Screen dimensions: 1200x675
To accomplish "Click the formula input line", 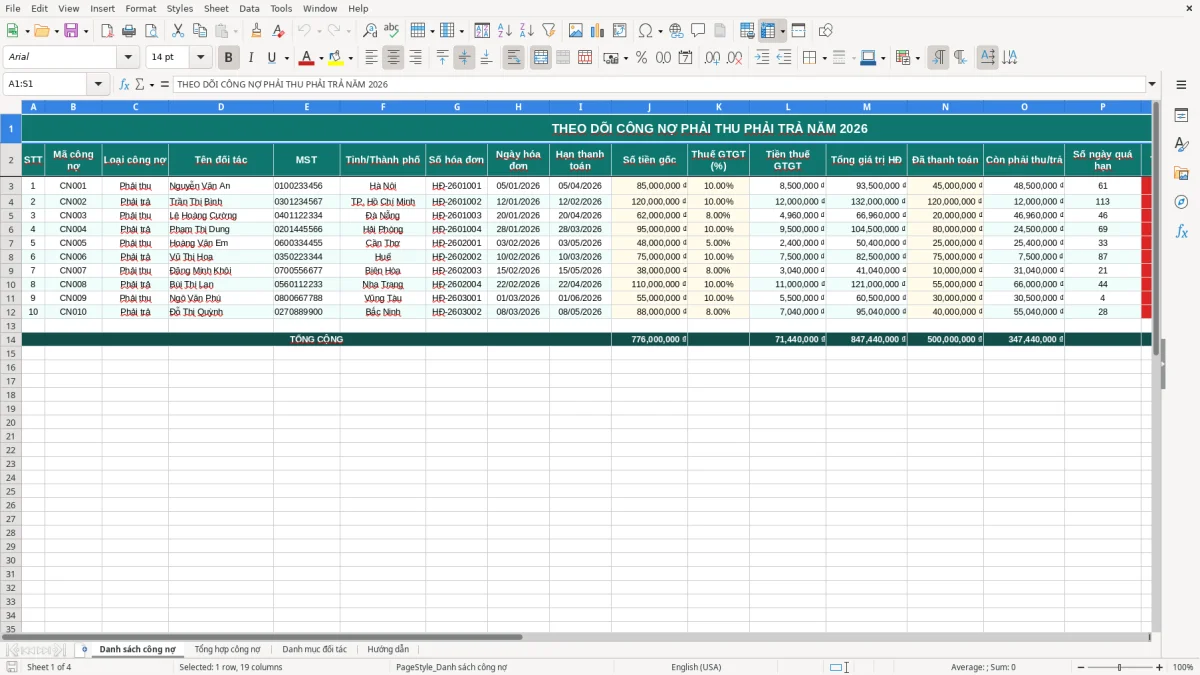I will pyautogui.click(x=659, y=84).
